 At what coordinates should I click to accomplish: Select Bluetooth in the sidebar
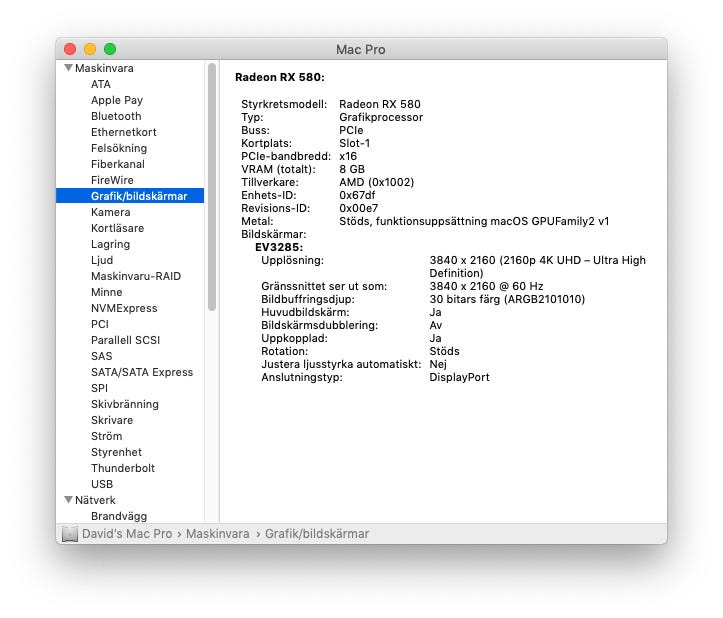click(x=116, y=116)
